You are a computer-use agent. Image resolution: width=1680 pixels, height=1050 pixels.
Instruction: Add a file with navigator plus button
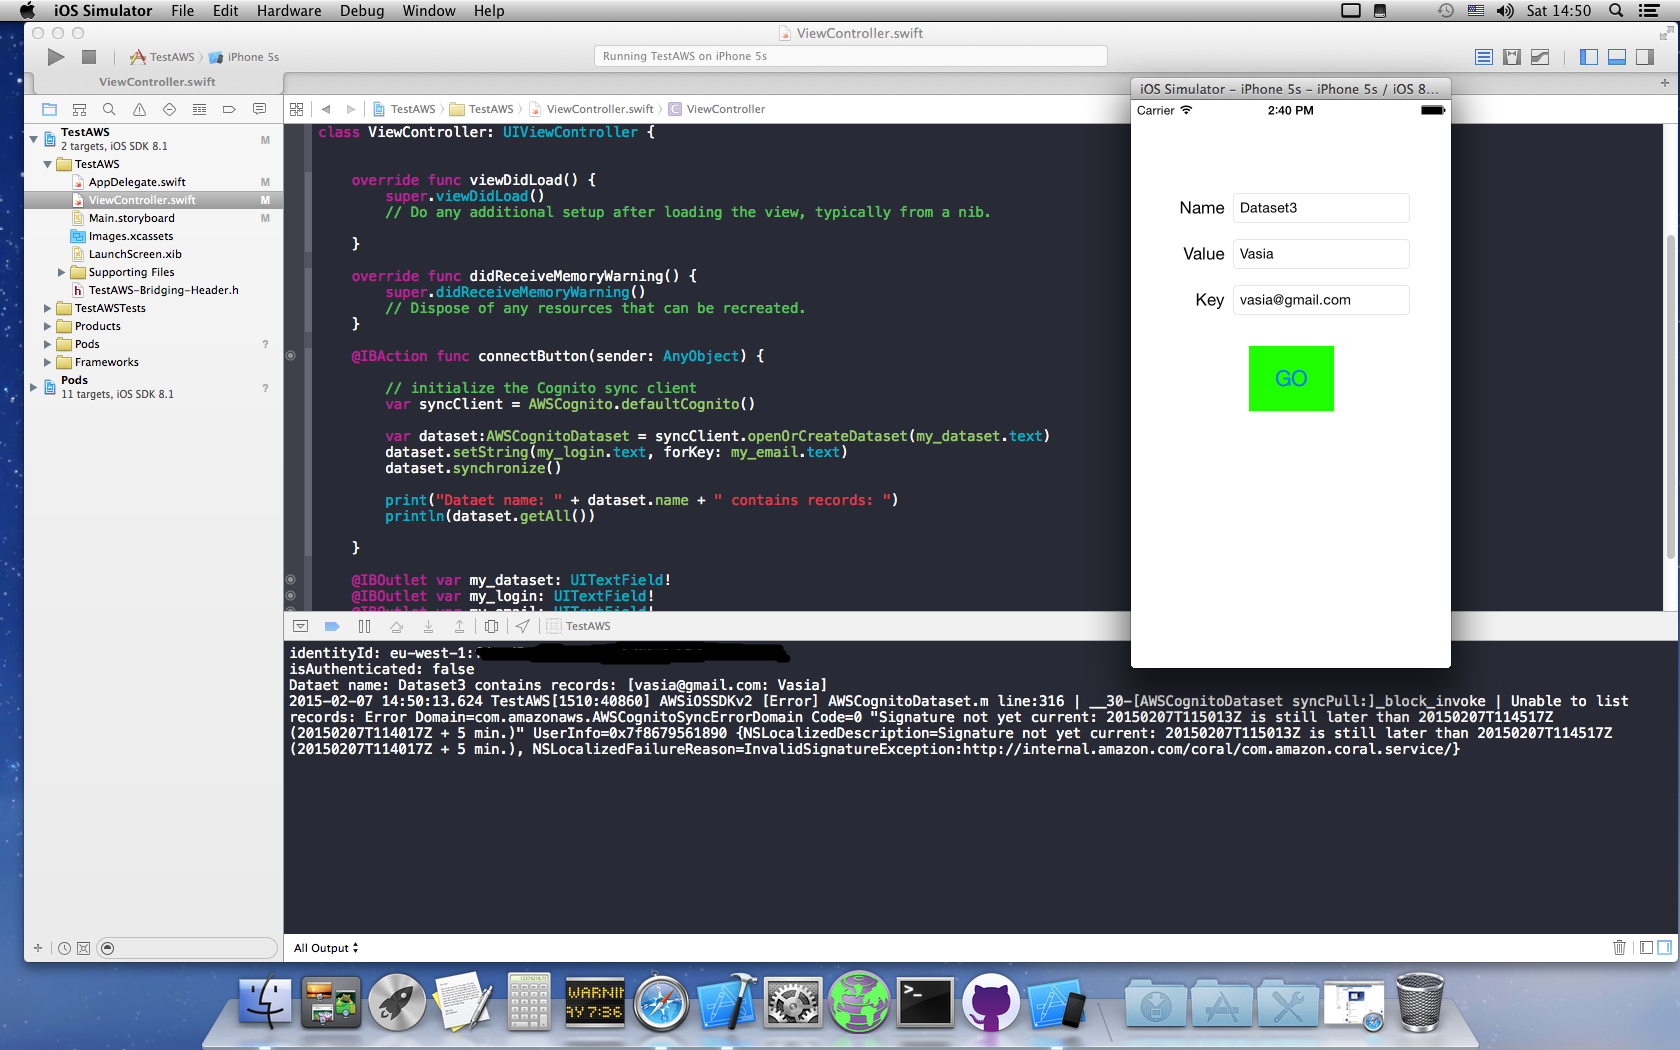click(38, 948)
